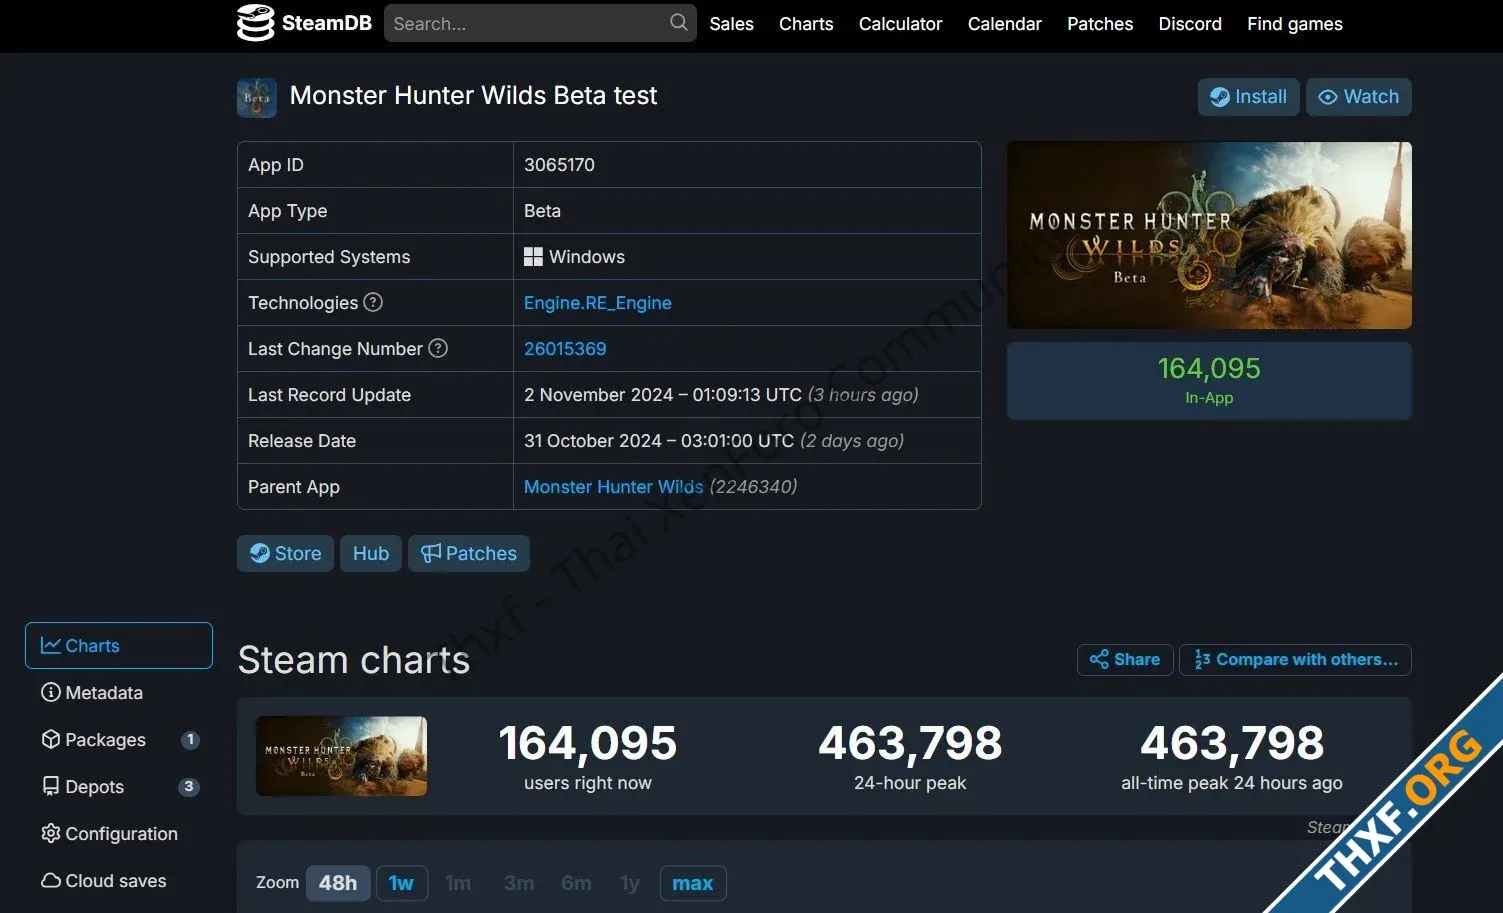Screen dimensions: 1503x913
Task: Click the Technologies help question mark icon
Action: pos(373,302)
